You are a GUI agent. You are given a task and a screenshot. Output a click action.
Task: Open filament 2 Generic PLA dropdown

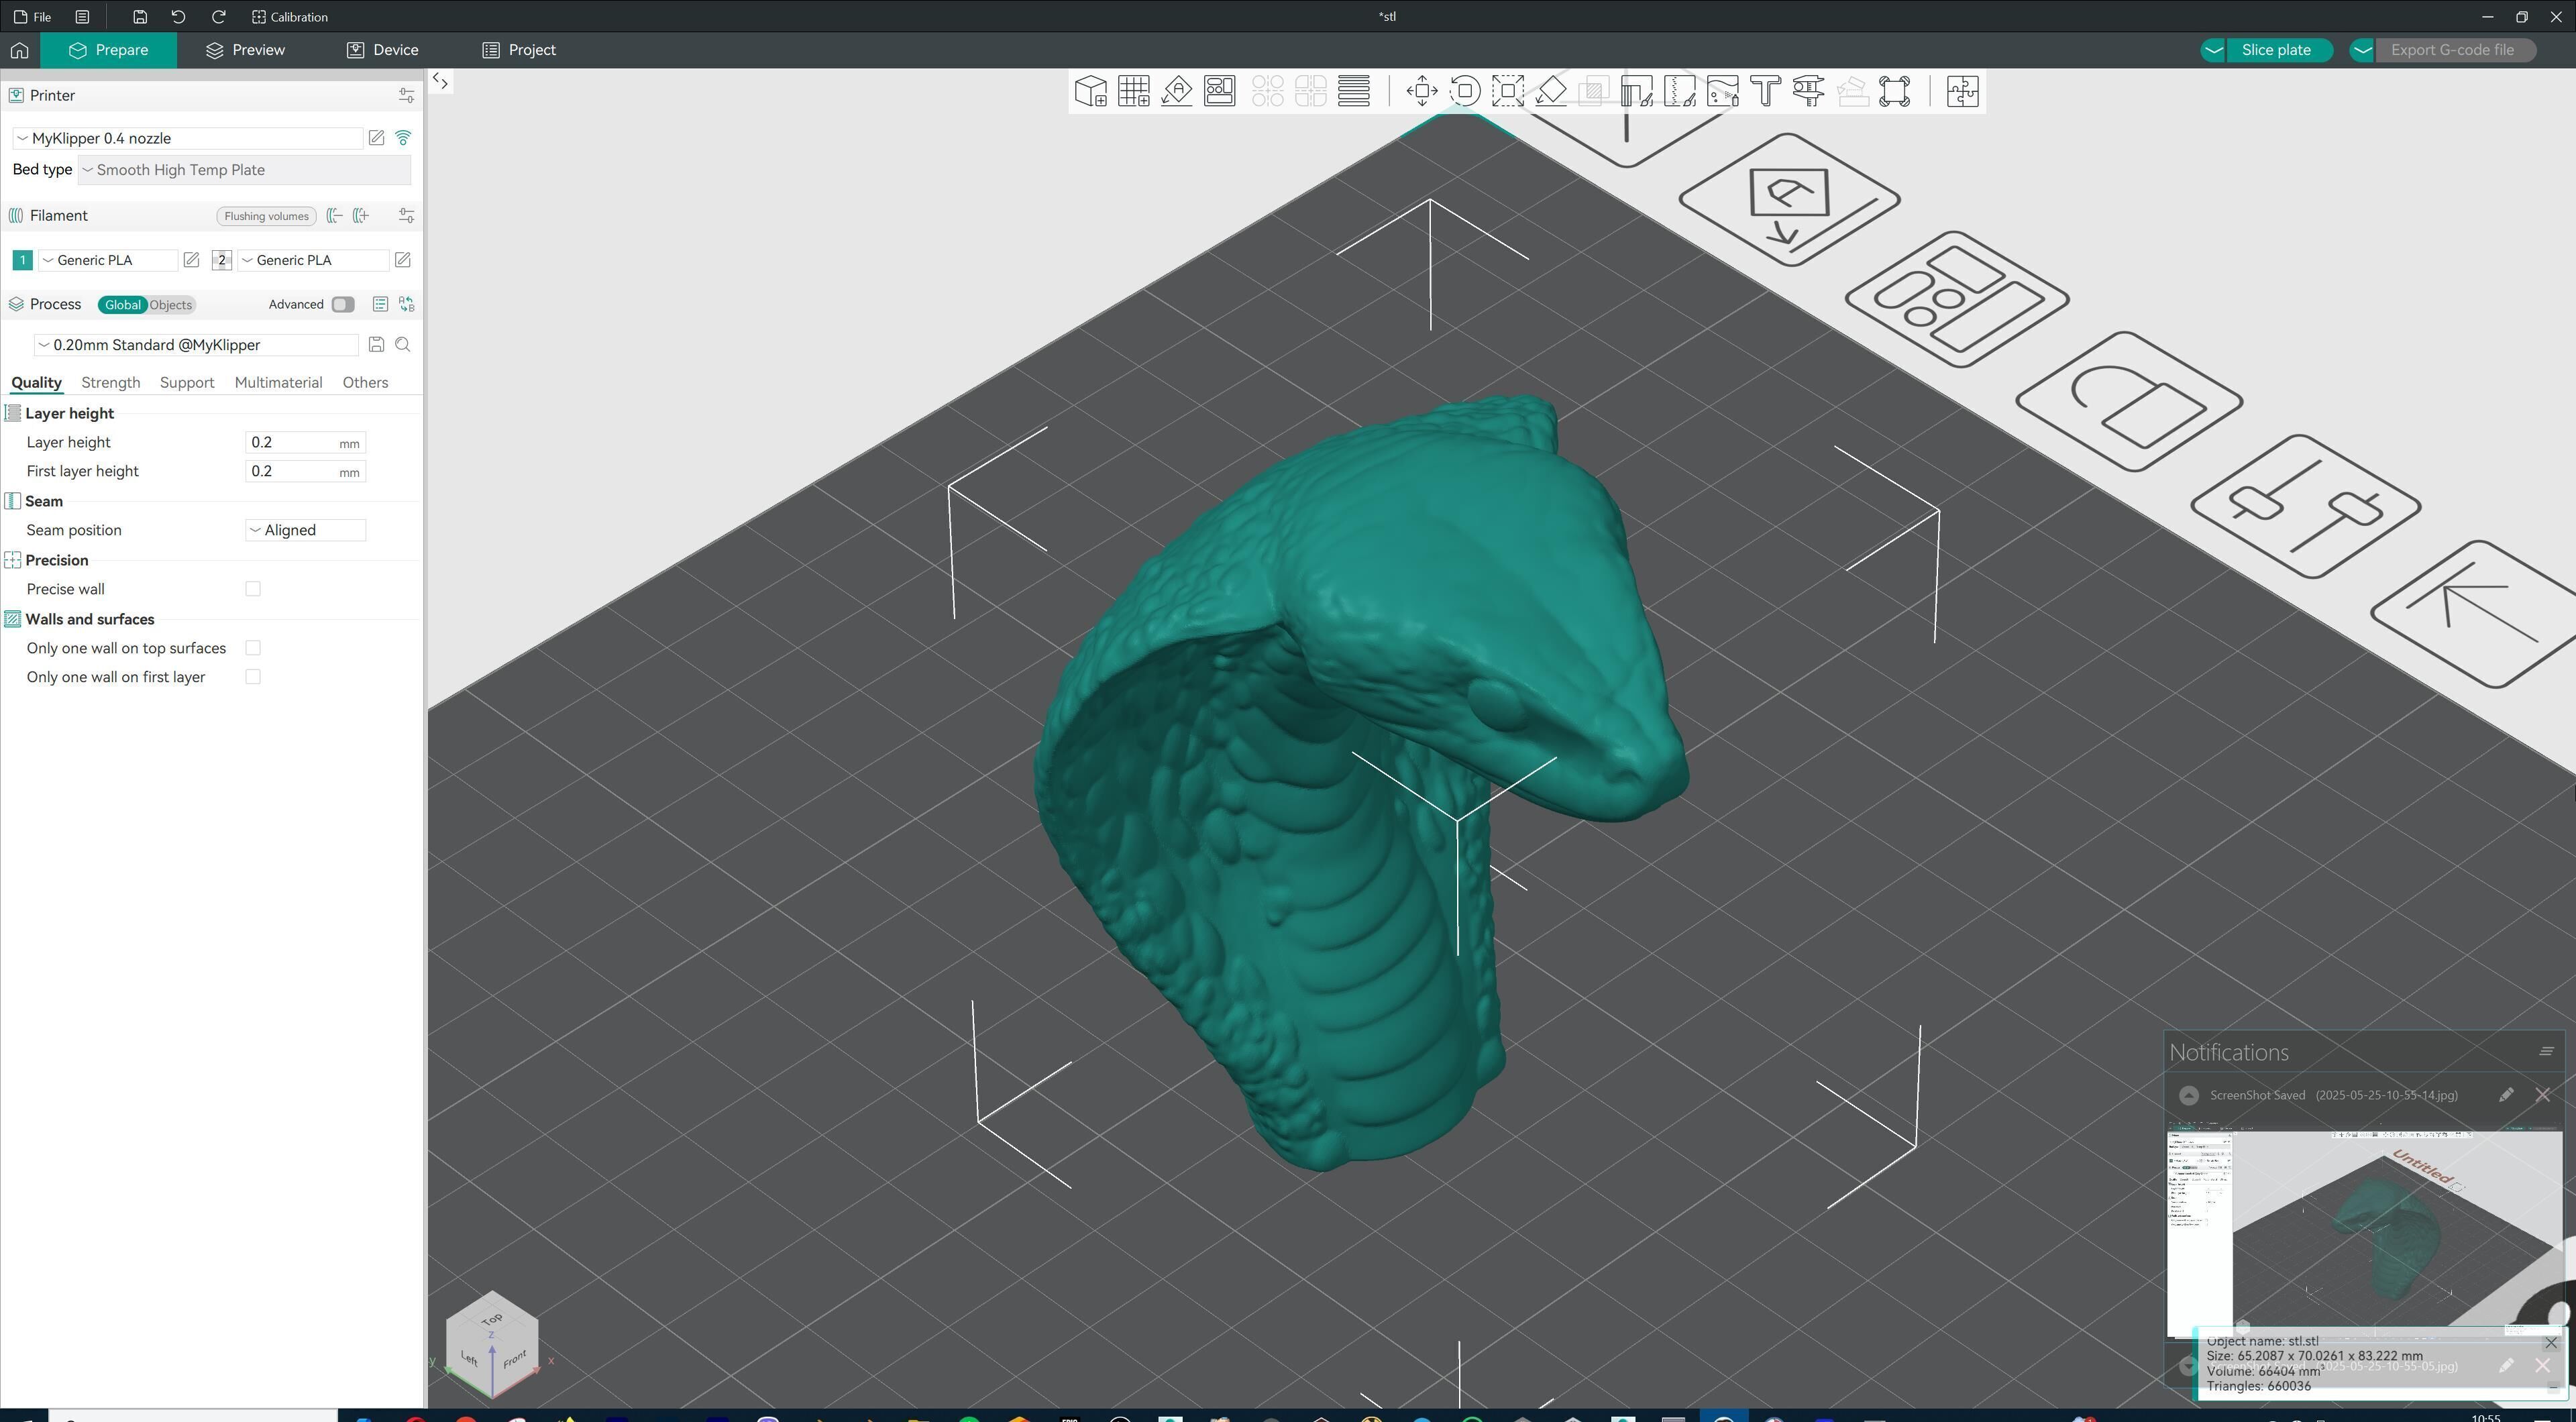pyautogui.click(x=313, y=260)
